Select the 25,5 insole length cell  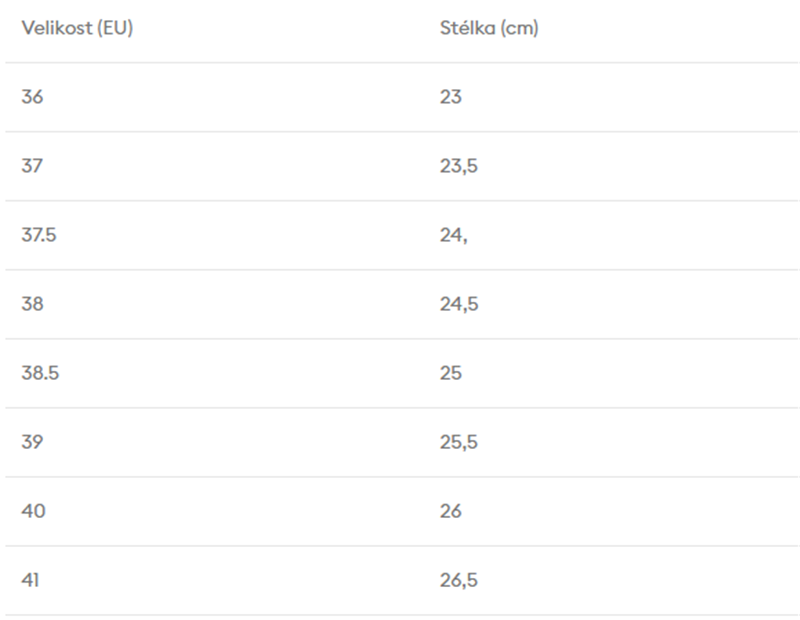(459, 442)
